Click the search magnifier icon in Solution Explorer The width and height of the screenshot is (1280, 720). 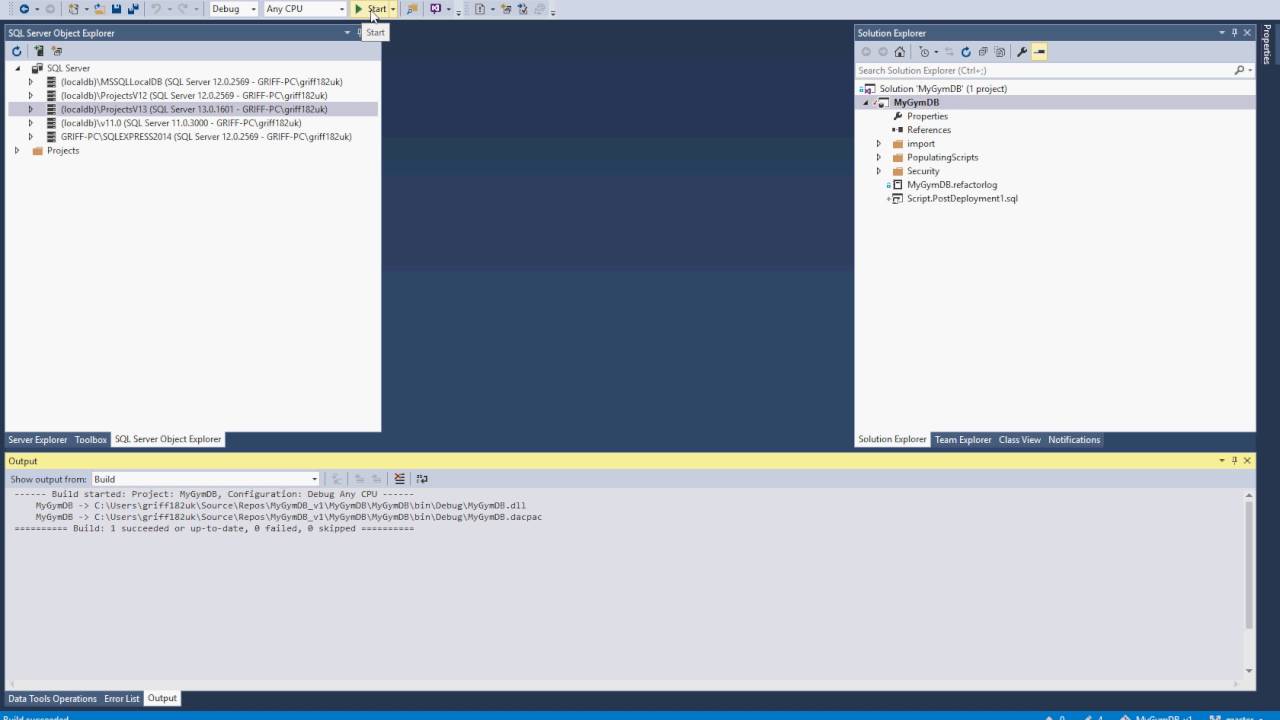click(1240, 70)
